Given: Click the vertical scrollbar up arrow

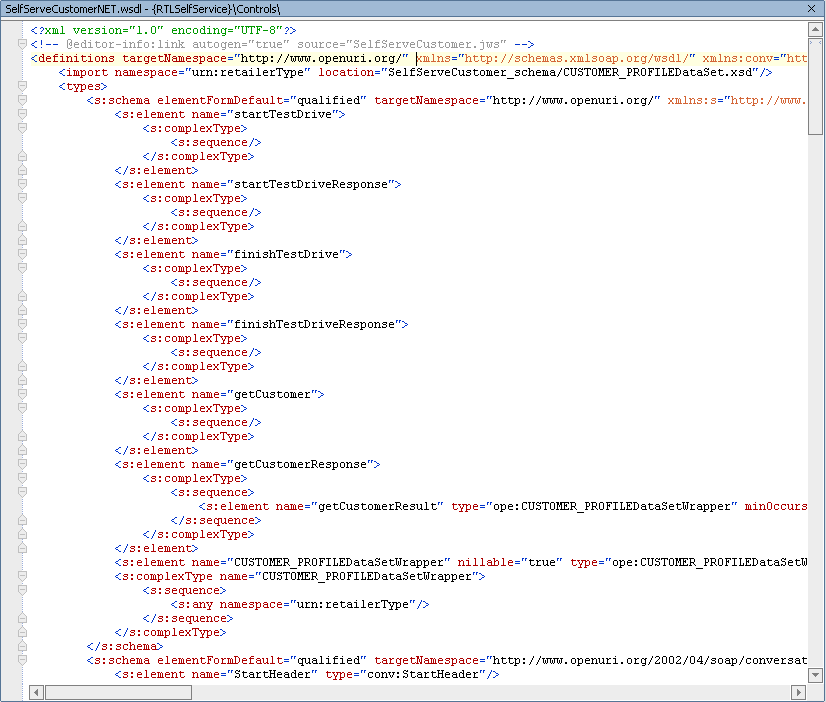Looking at the screenshot, I should coord(815,29).
